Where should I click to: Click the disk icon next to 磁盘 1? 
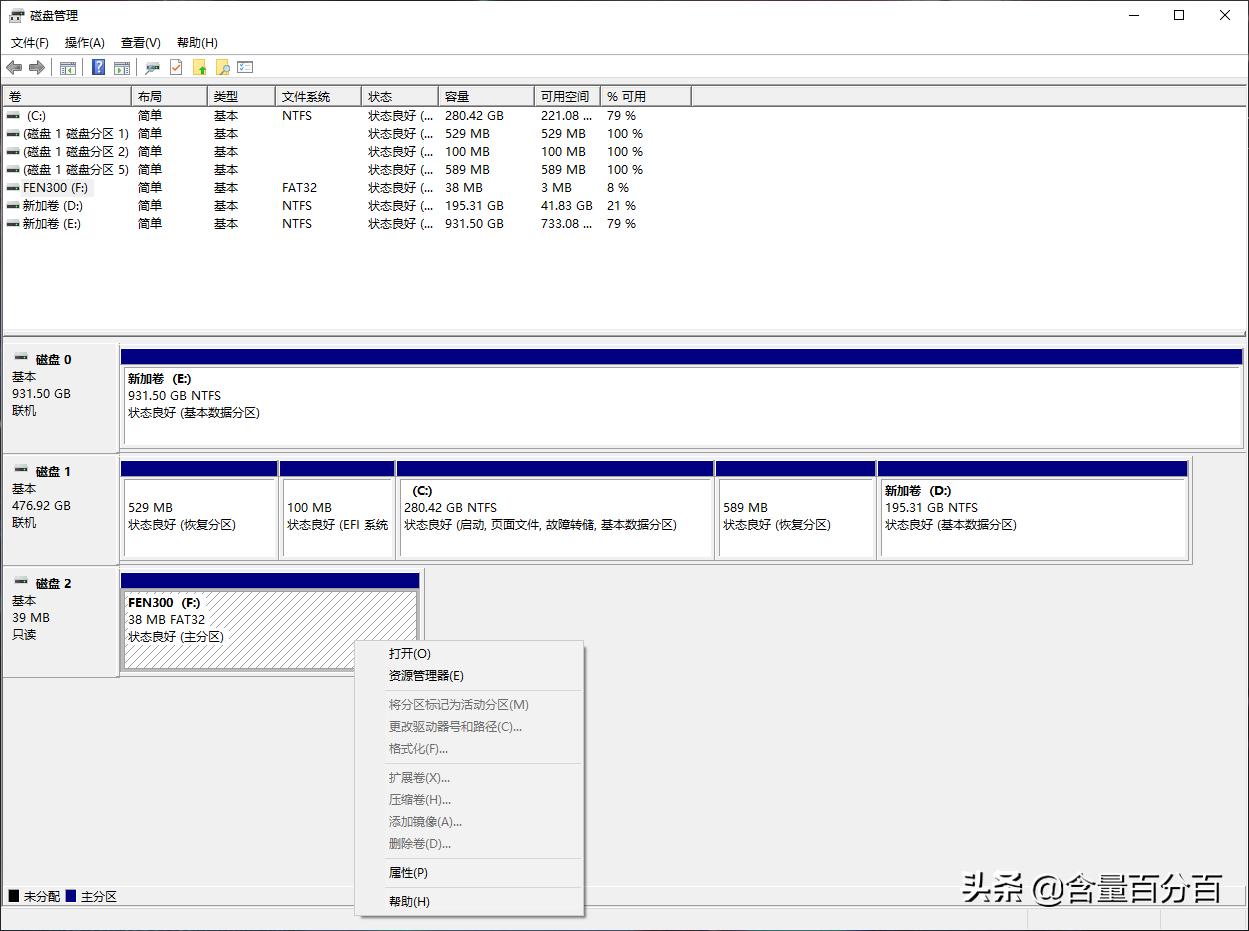pos(21,470)
